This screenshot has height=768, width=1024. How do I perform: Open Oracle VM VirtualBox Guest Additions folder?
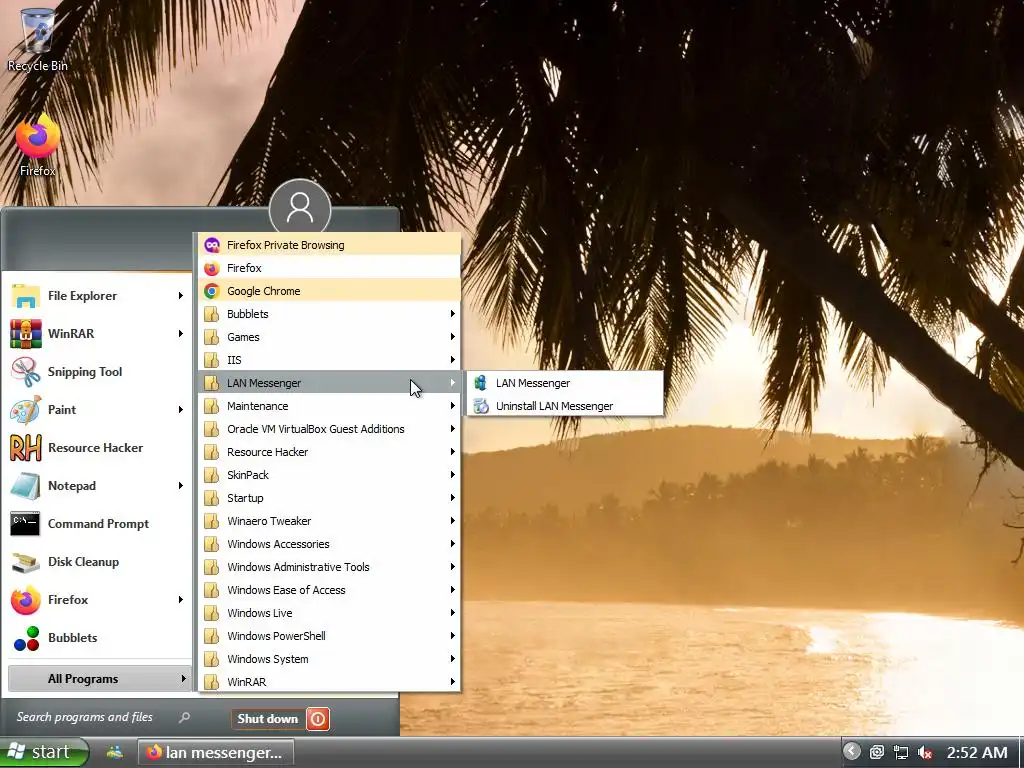pos(329,429)
